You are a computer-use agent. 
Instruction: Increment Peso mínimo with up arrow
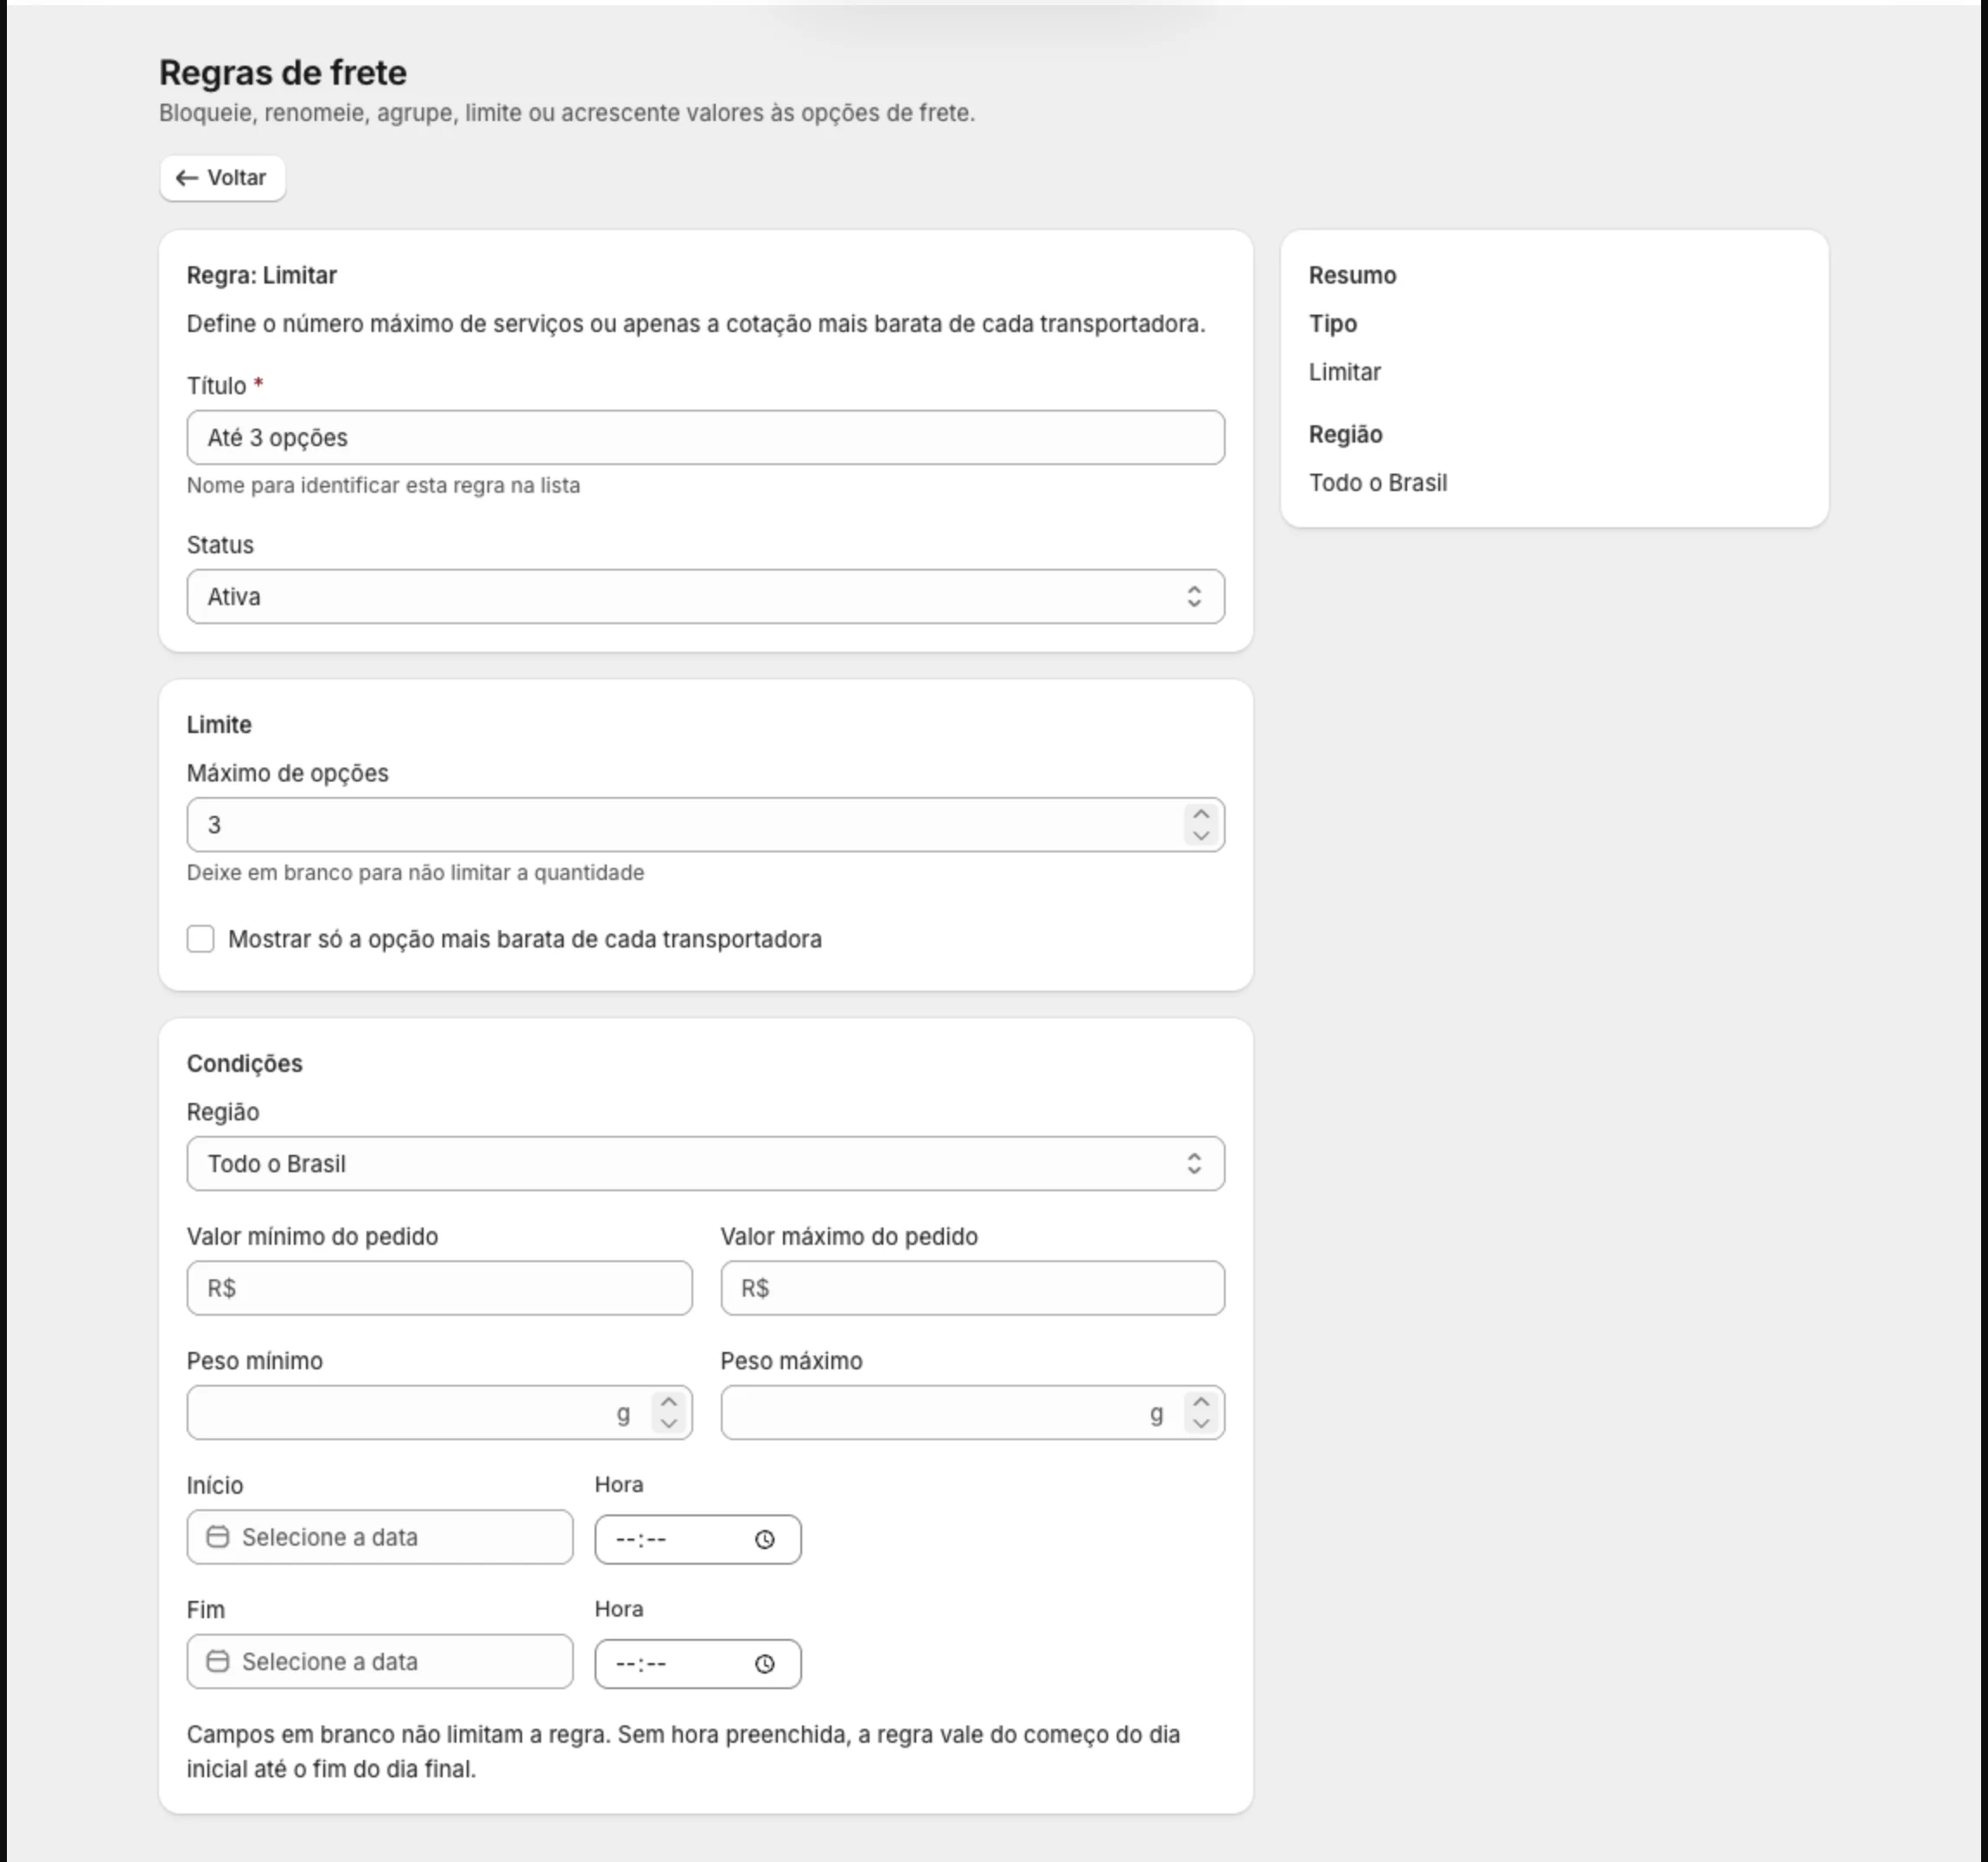[x=669, y=1402]
